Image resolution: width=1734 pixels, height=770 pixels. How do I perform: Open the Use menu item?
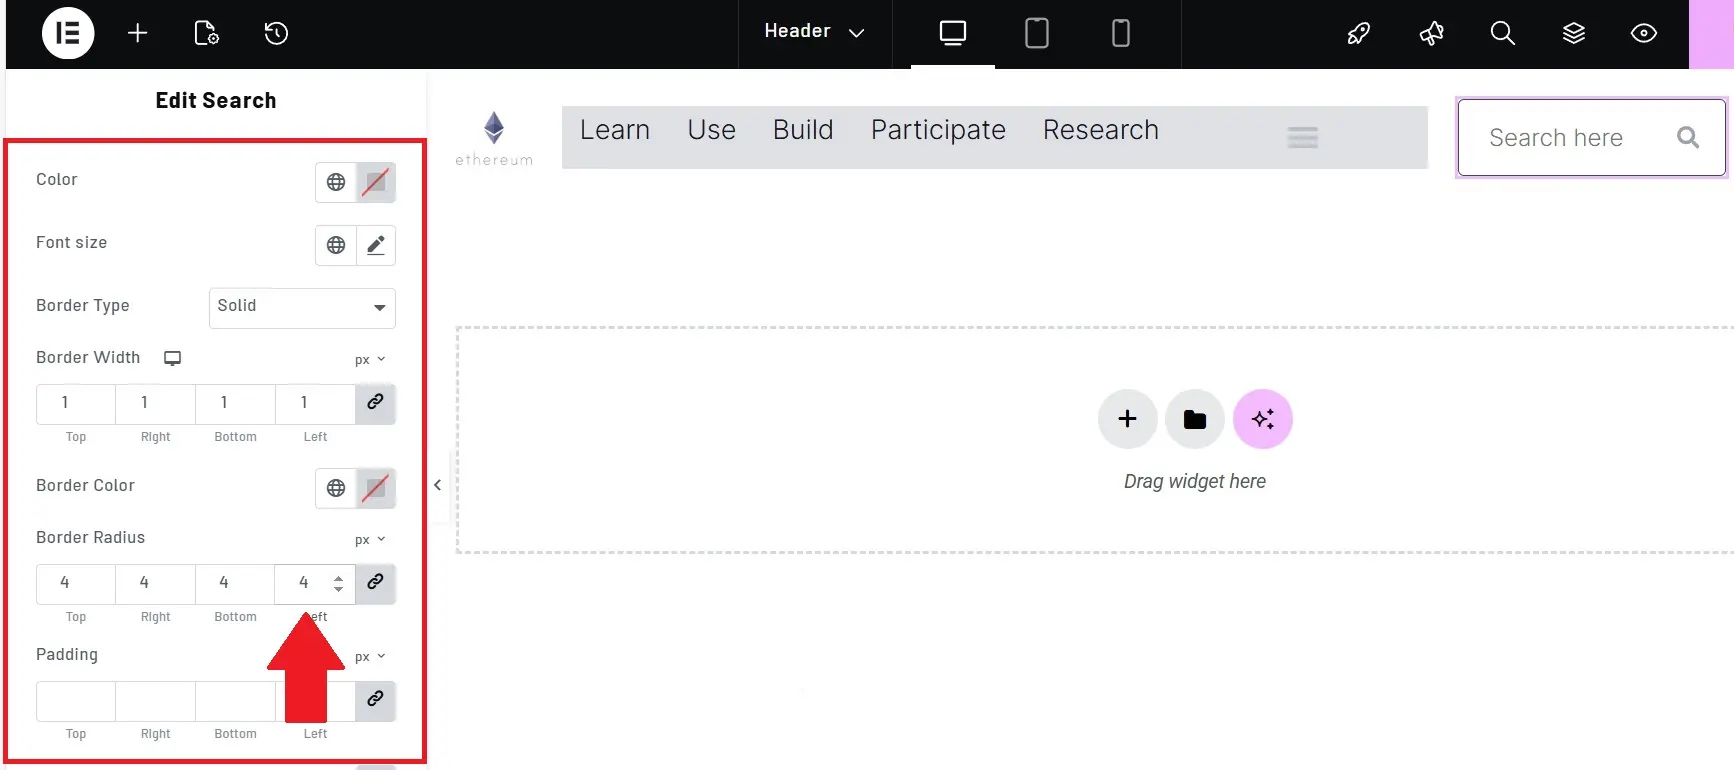click(711, 130)
